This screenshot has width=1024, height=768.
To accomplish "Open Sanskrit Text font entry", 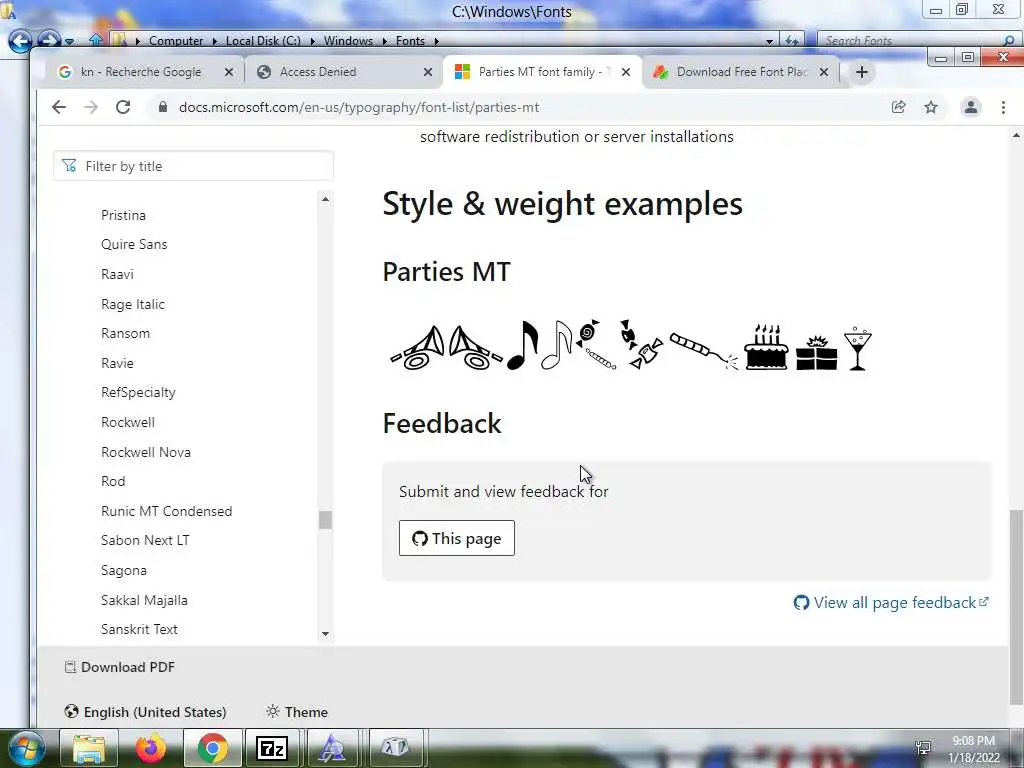I will tap(139, 629).
